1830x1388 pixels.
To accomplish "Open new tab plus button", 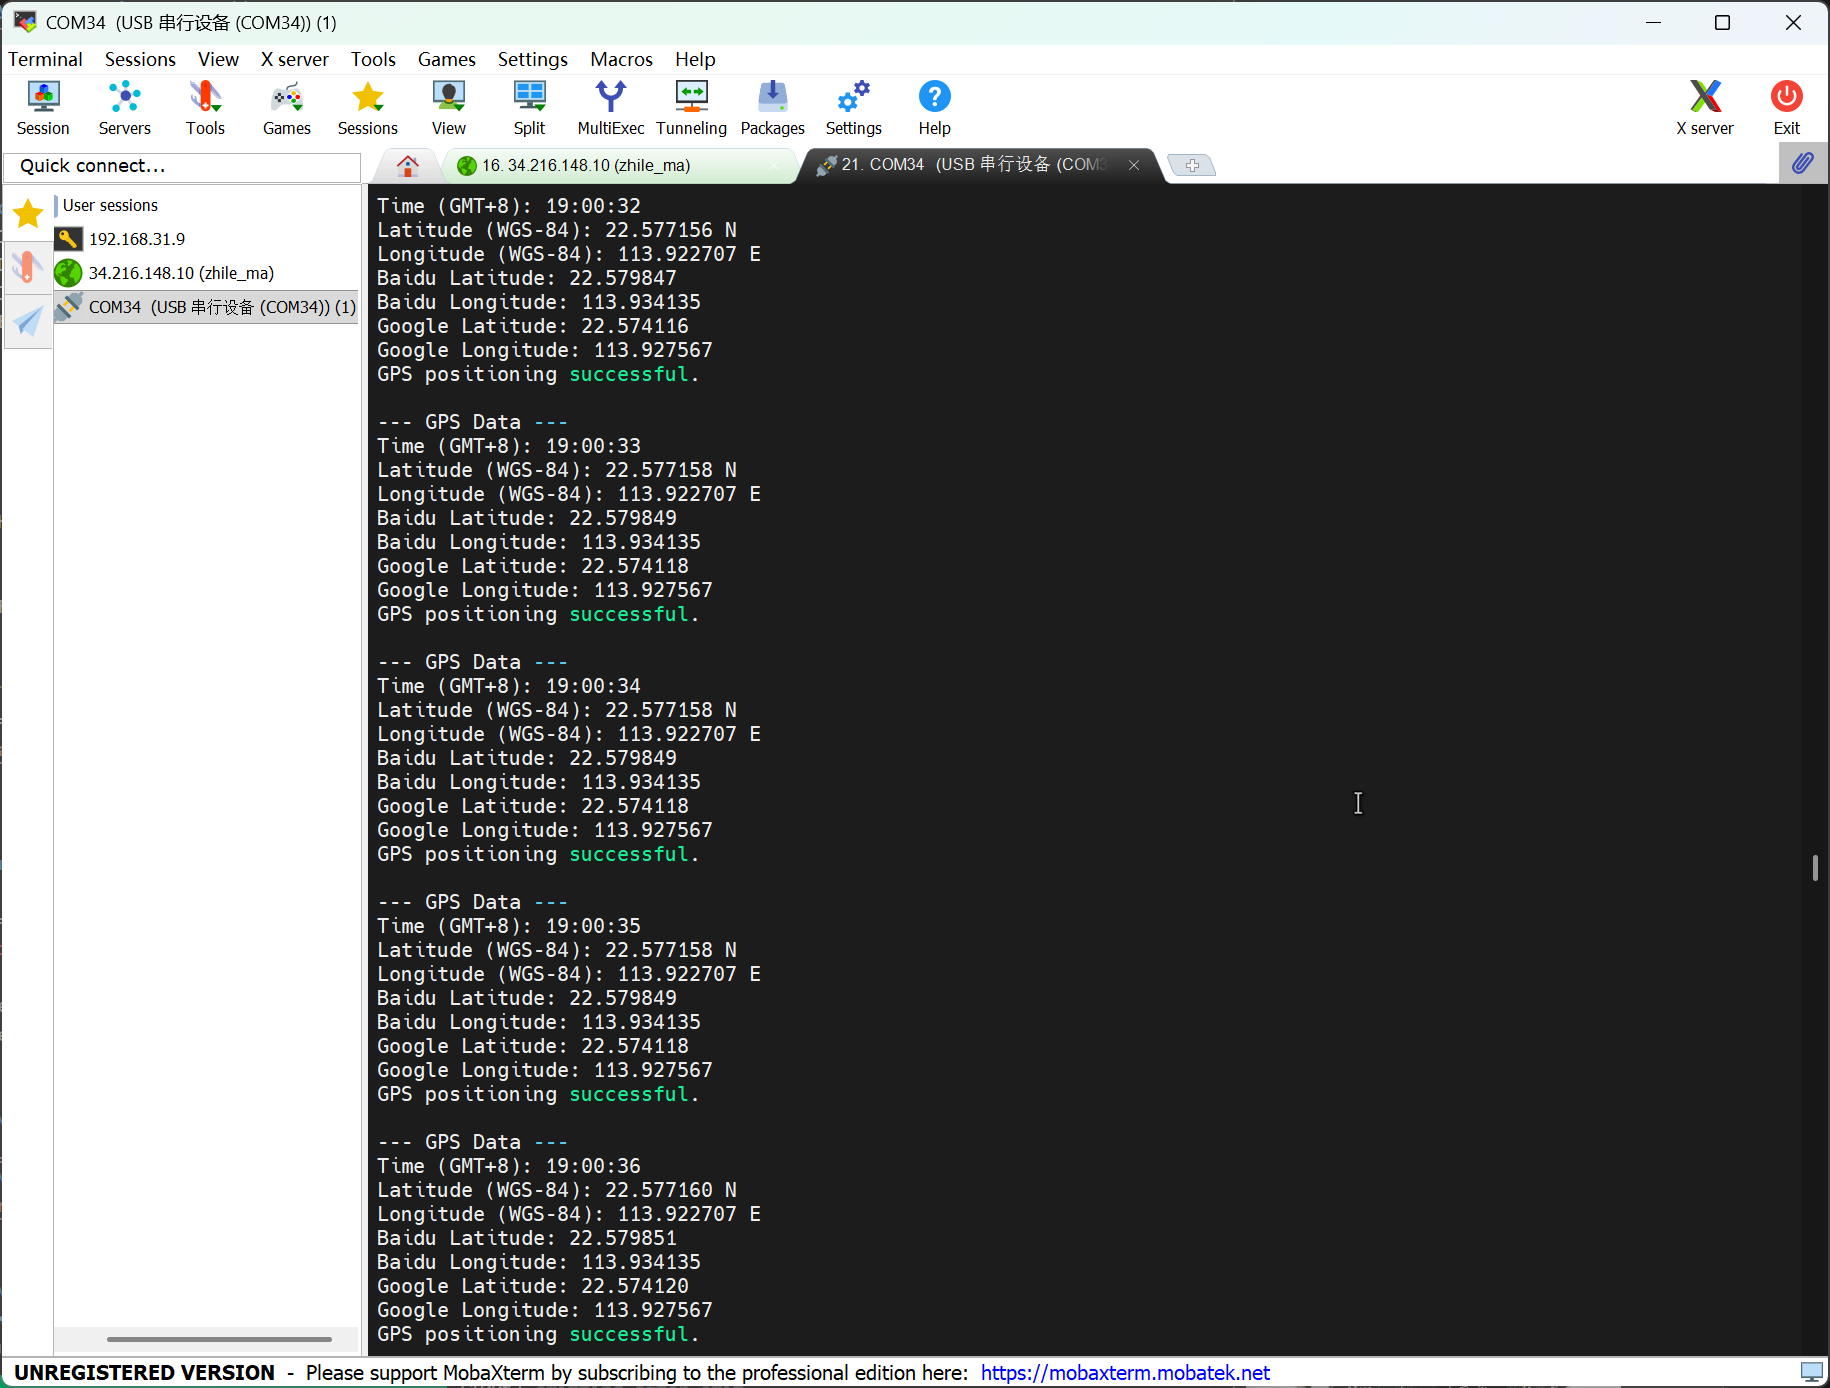I will [x=1192, y=165].
